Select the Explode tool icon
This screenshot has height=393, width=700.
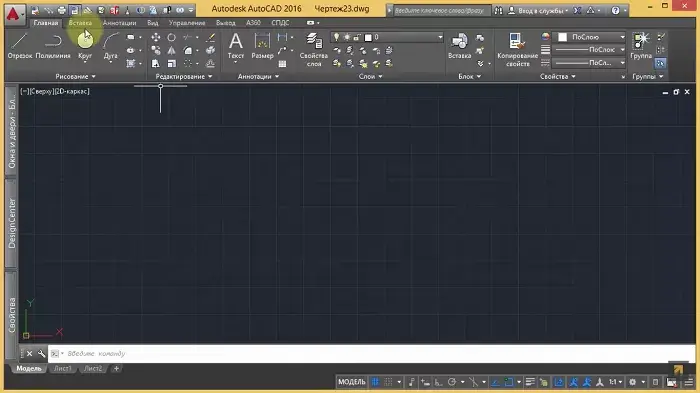(x=210, y=50)
